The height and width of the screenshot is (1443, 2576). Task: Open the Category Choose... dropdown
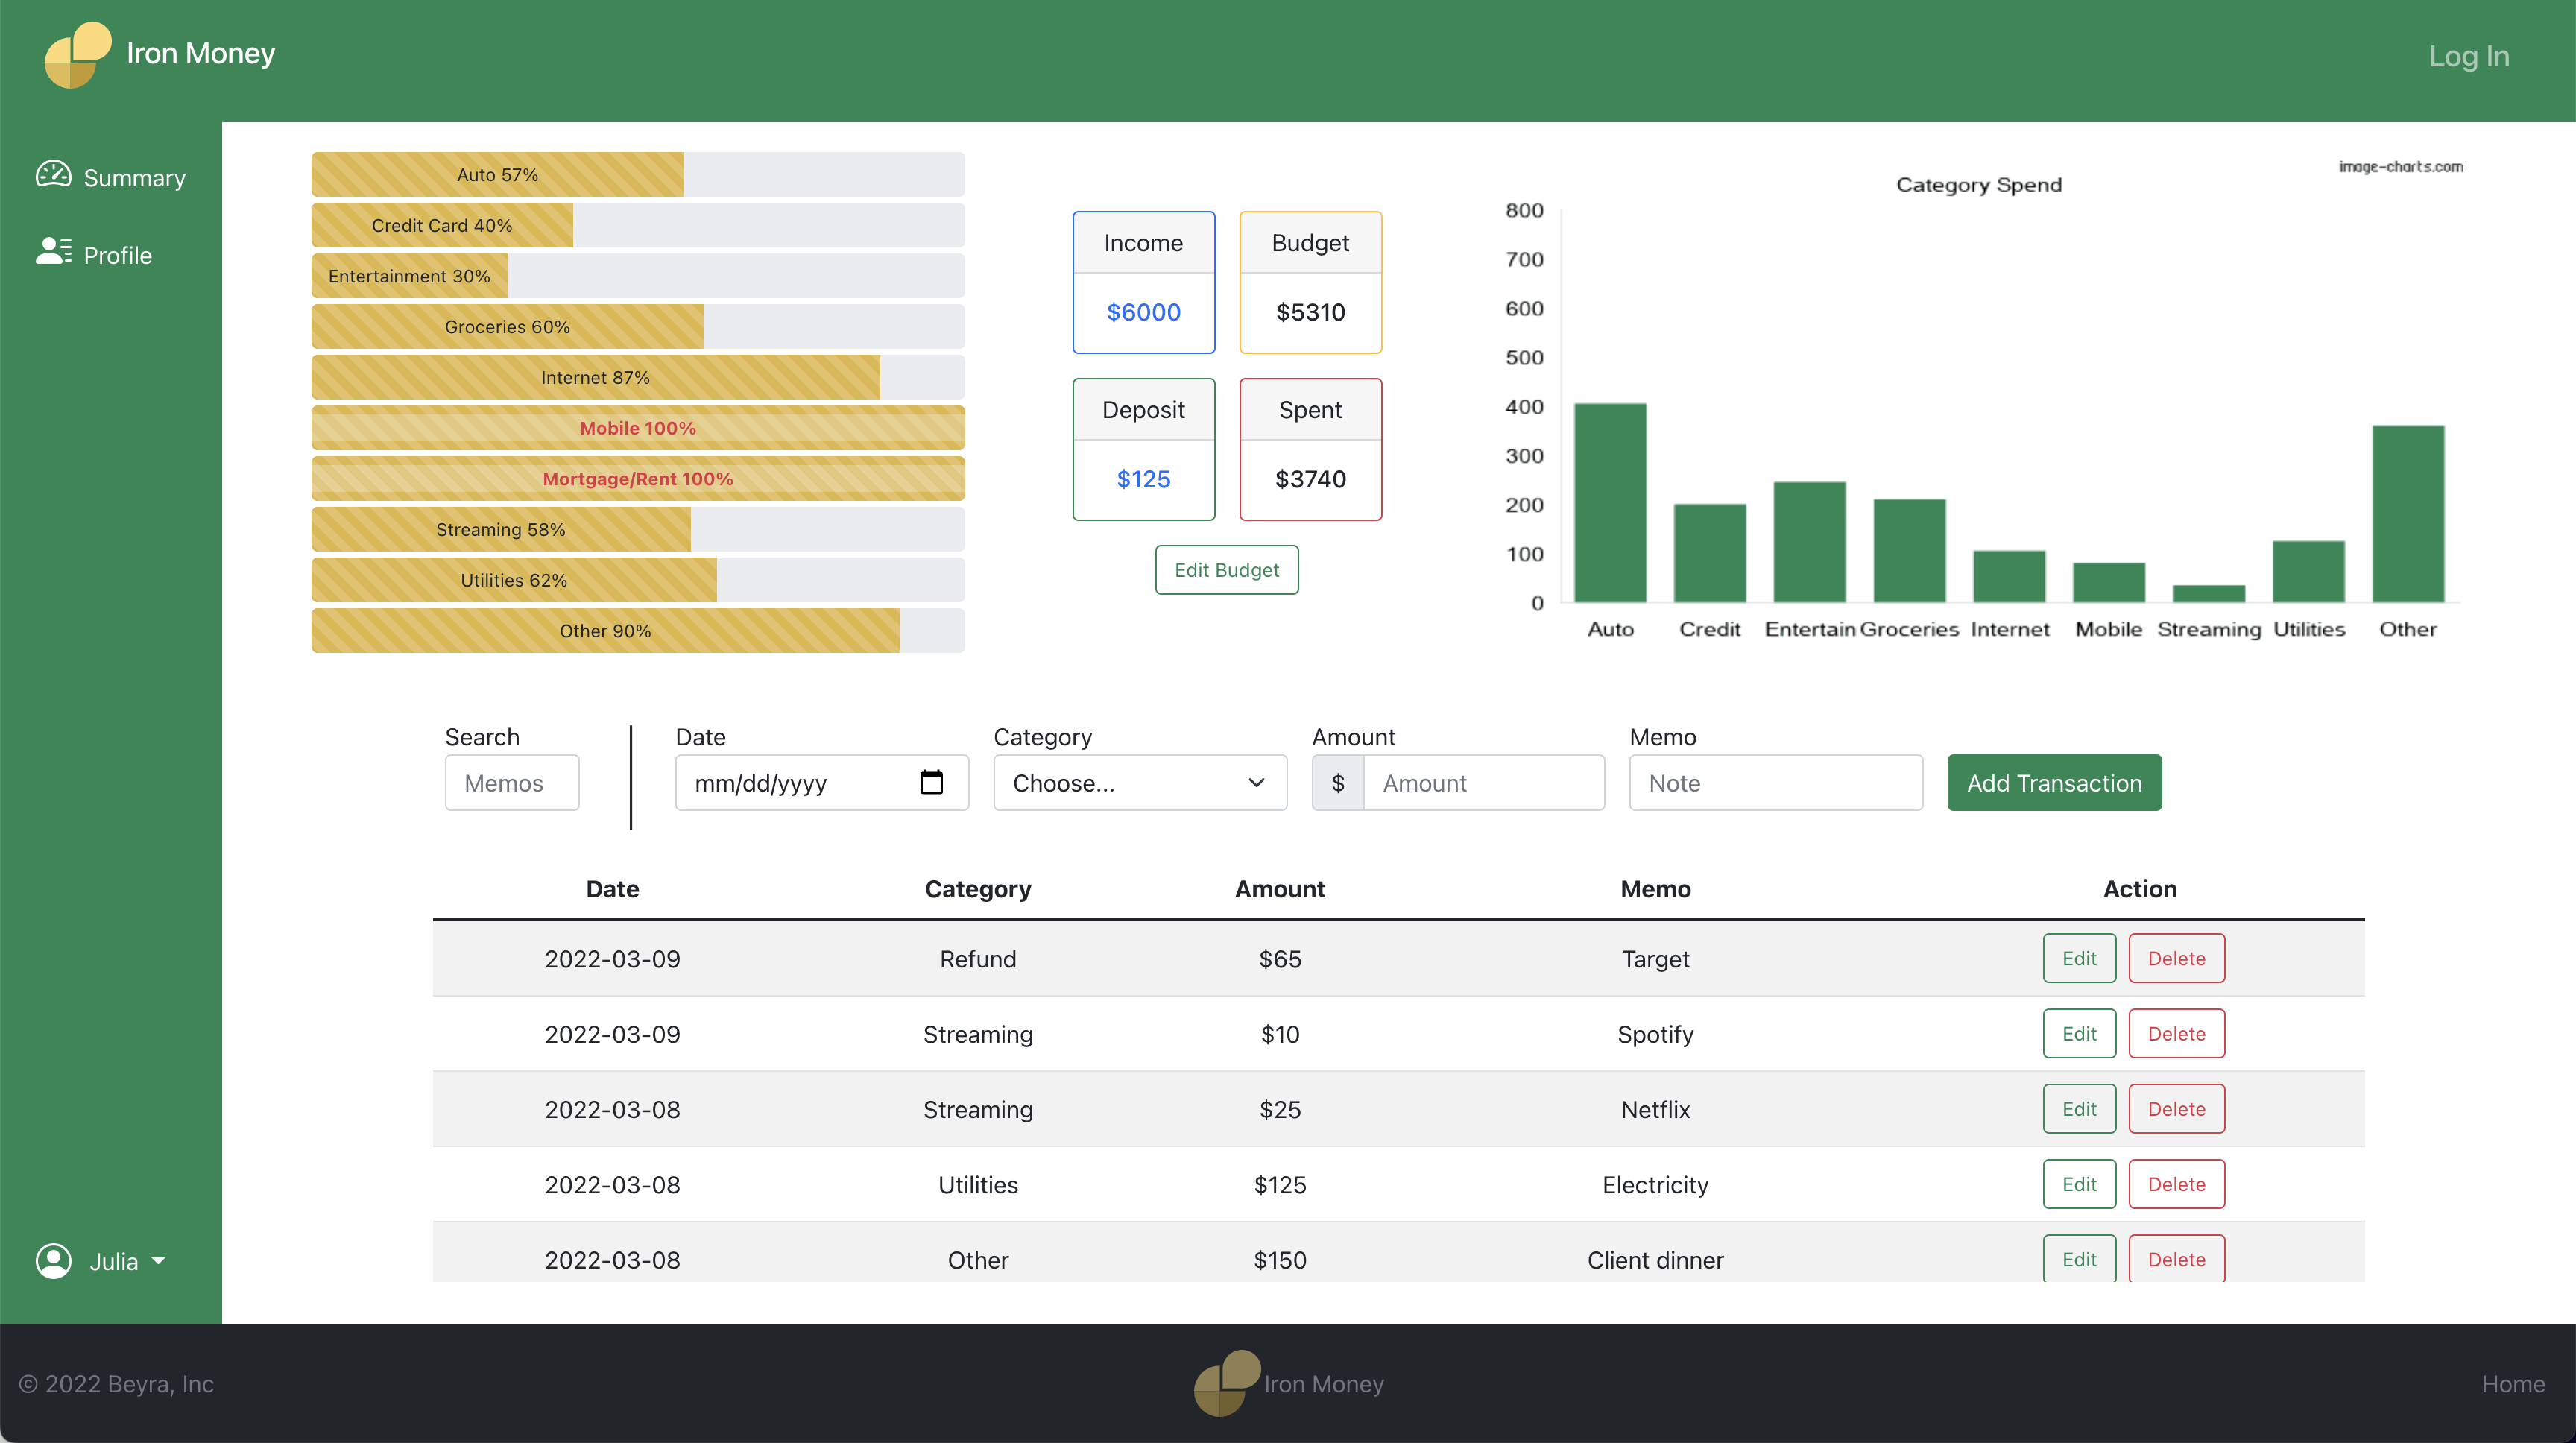[x=1139, y=783]
